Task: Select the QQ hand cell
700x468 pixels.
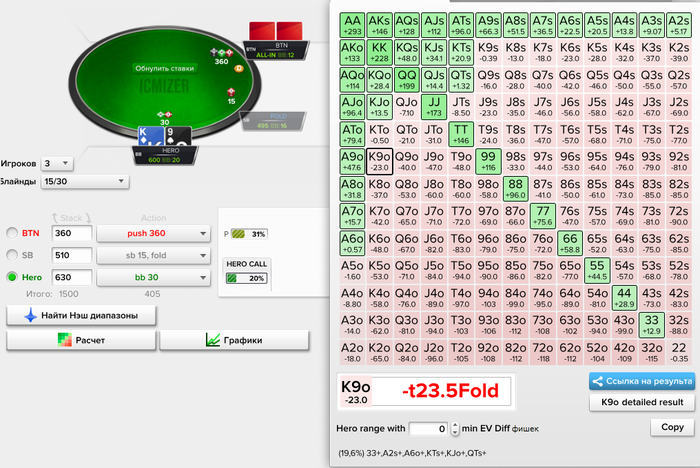Action: coord(407,79)
